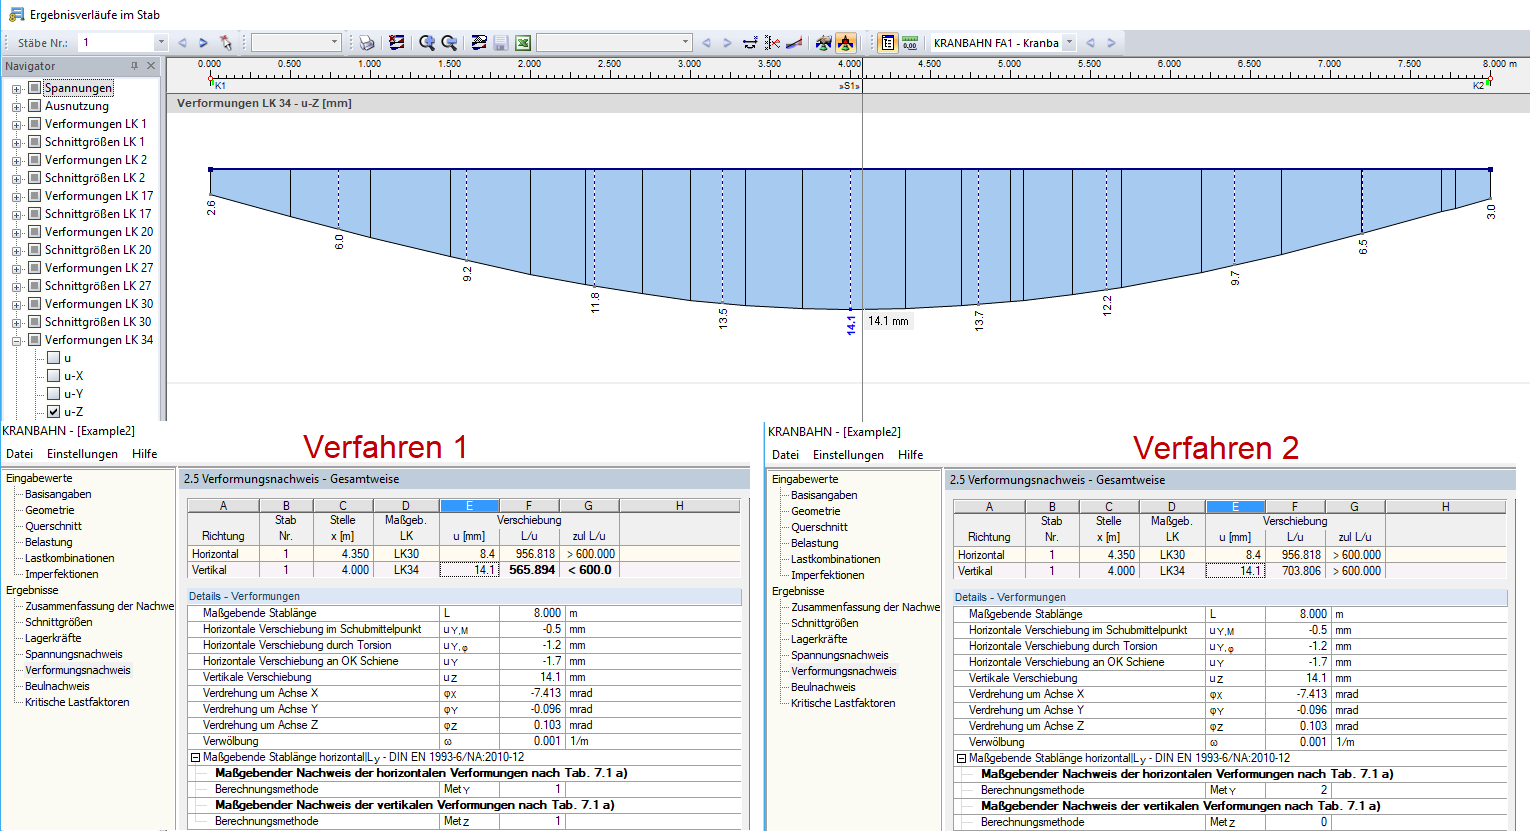Viewport: 1530px width, 831px height.
Task: Select Kritische Lastfaktoren in Verfahren 2 tree
Action: tap(843, 703)
